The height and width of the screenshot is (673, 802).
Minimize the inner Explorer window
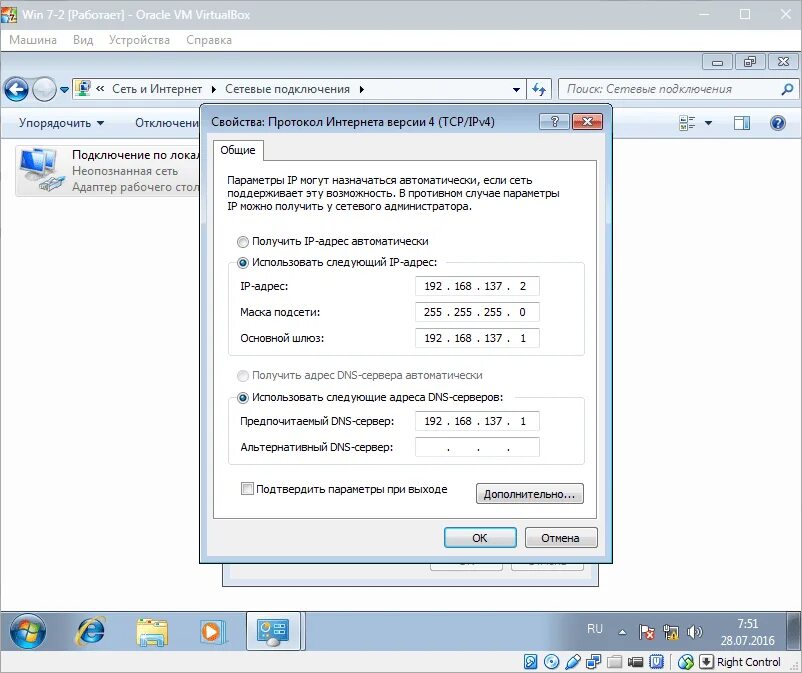718,62
